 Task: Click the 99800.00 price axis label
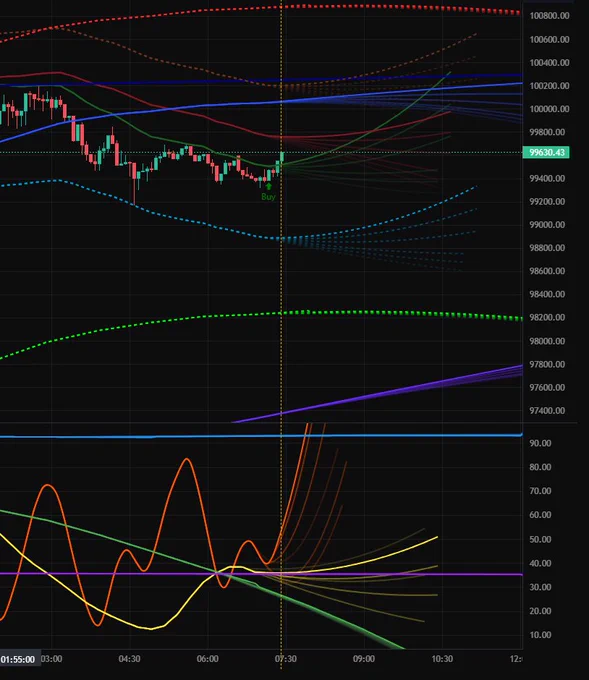(x=549, y=132)
